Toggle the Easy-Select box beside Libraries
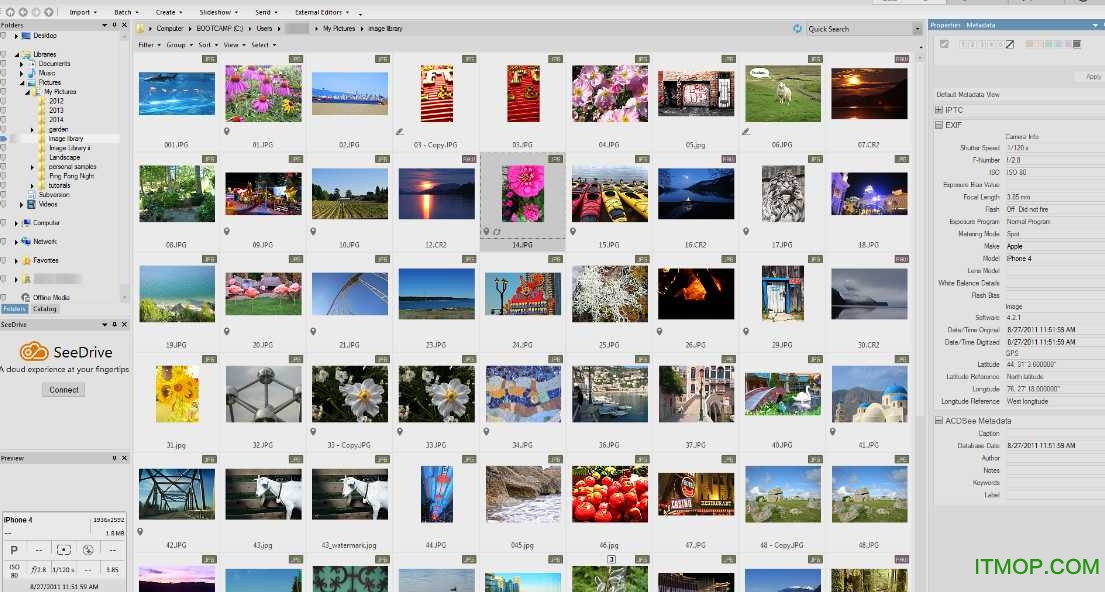The image size is (1105, 592). click(3, 54)
